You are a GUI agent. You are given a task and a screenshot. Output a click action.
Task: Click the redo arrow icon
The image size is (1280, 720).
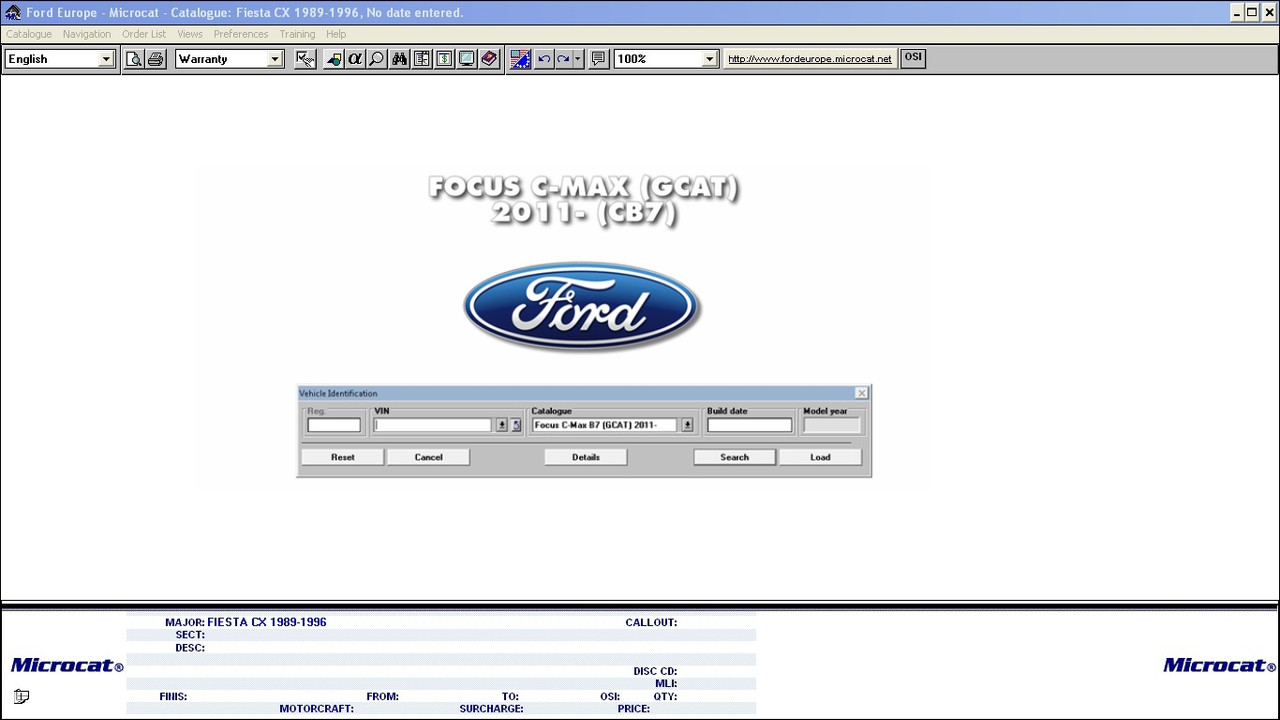click(563, 59)
